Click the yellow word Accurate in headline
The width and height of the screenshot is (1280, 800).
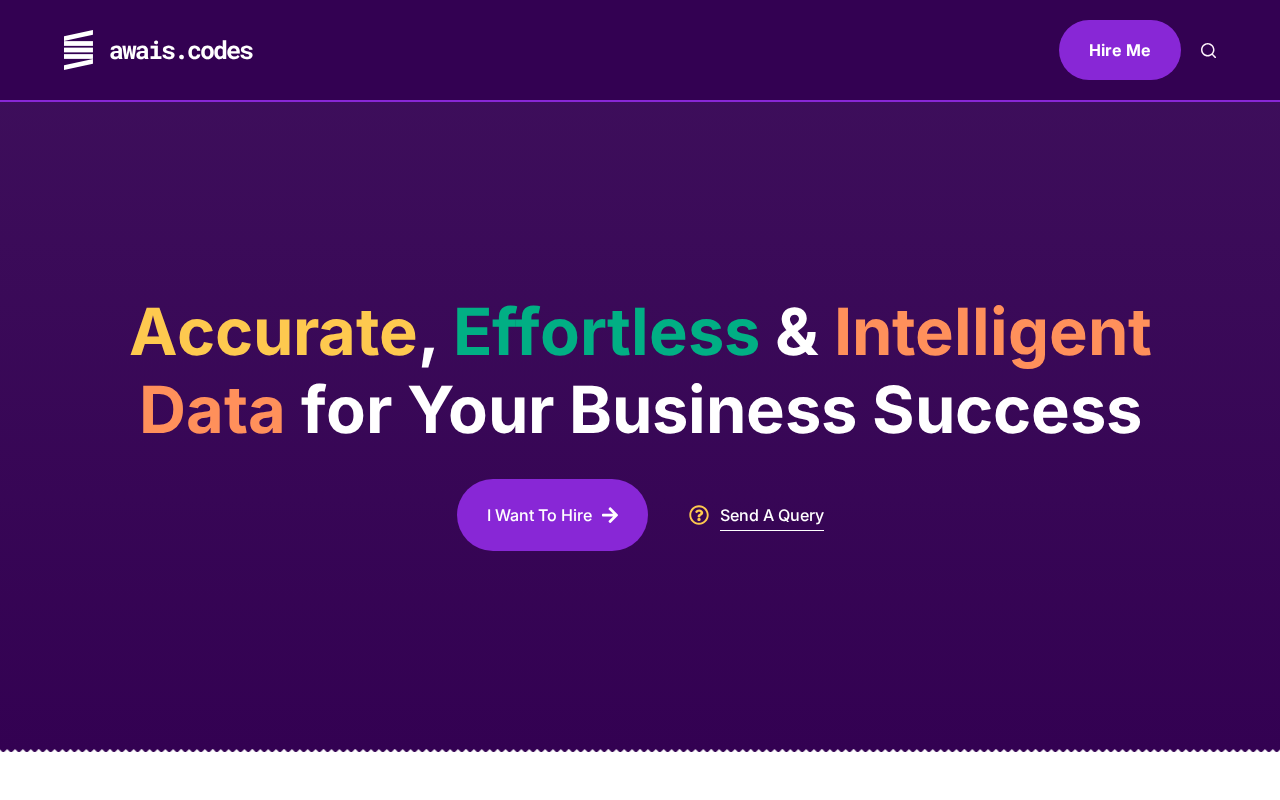point(273,332)
